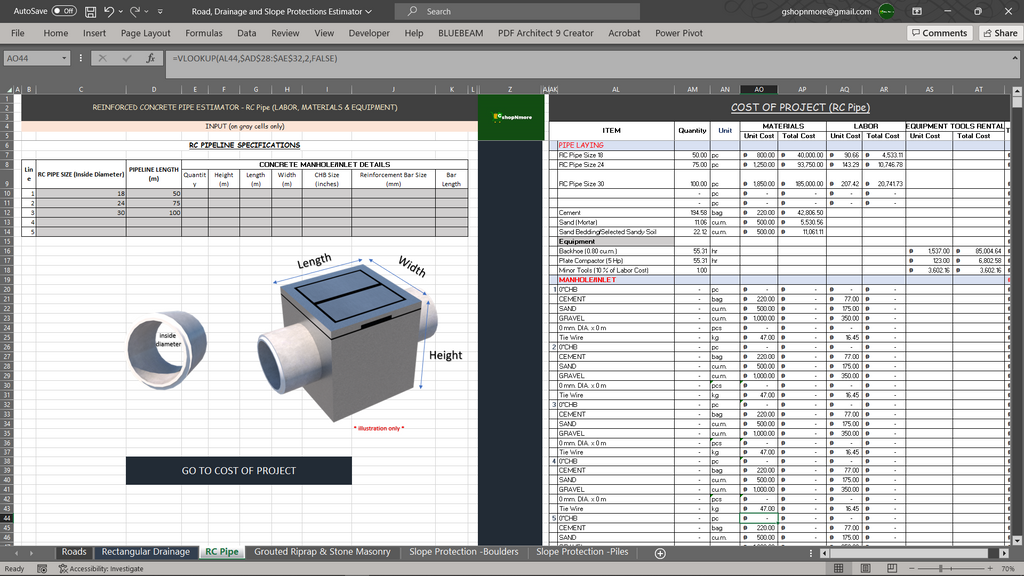Add a new sheet with plus icon
This screenshot has width=1024, height=576.
point(660,553)
